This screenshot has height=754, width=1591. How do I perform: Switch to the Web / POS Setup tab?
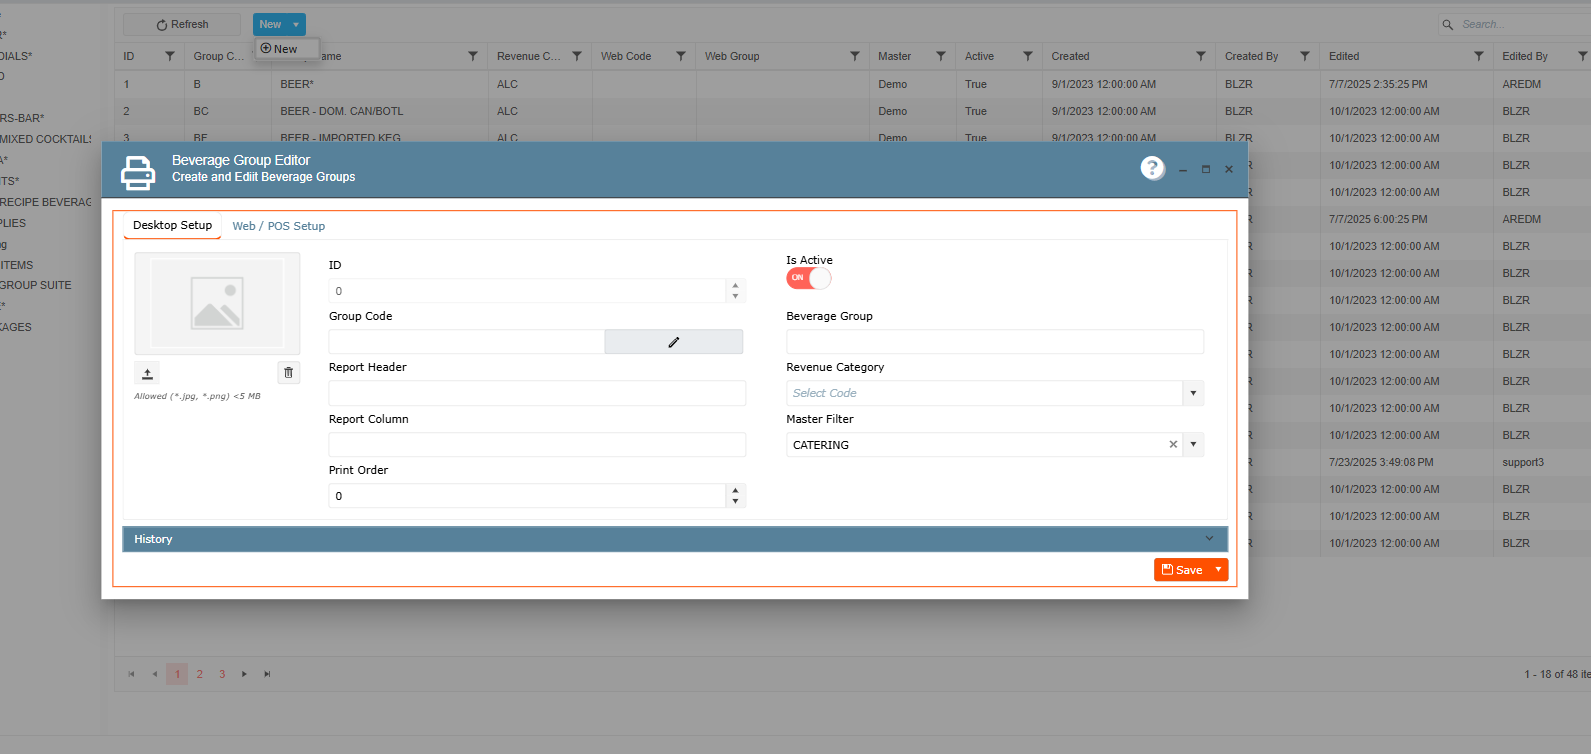[278, 226]
